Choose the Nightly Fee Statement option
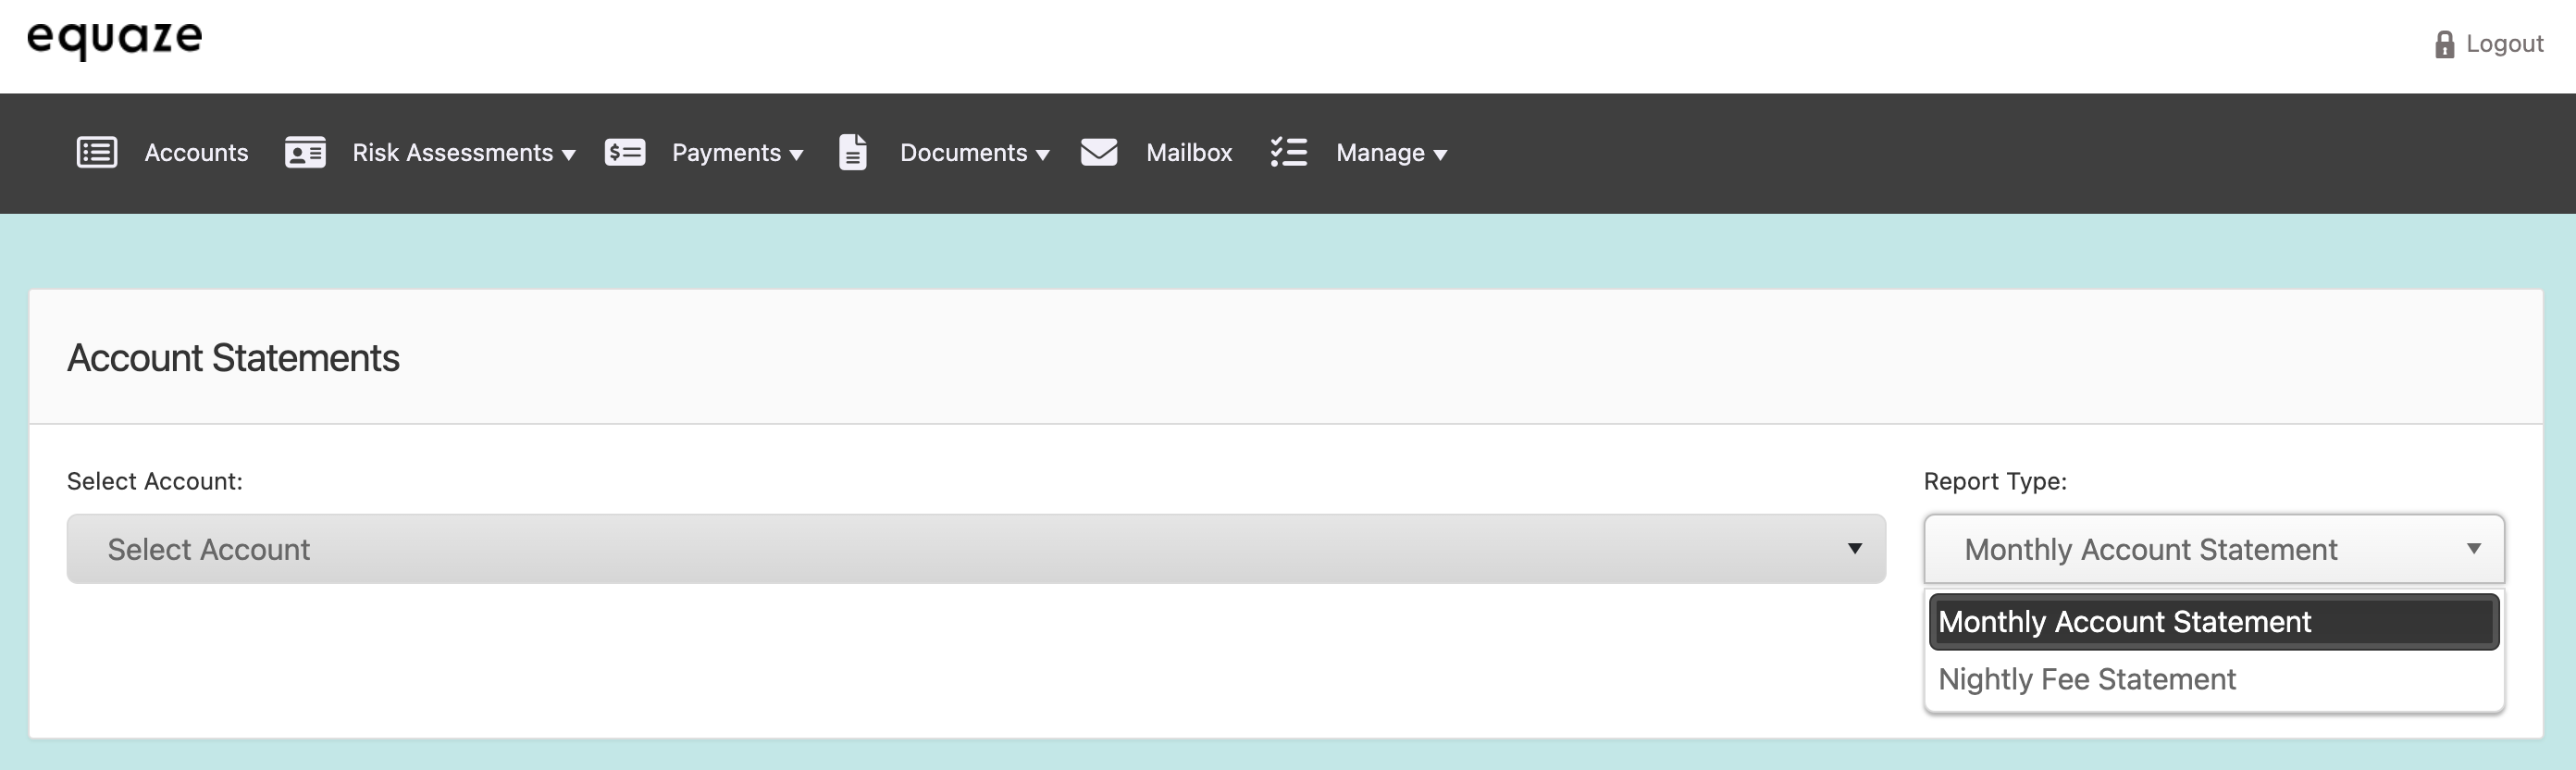Screen dimensions: 2576x770 tap(2087, 679)
